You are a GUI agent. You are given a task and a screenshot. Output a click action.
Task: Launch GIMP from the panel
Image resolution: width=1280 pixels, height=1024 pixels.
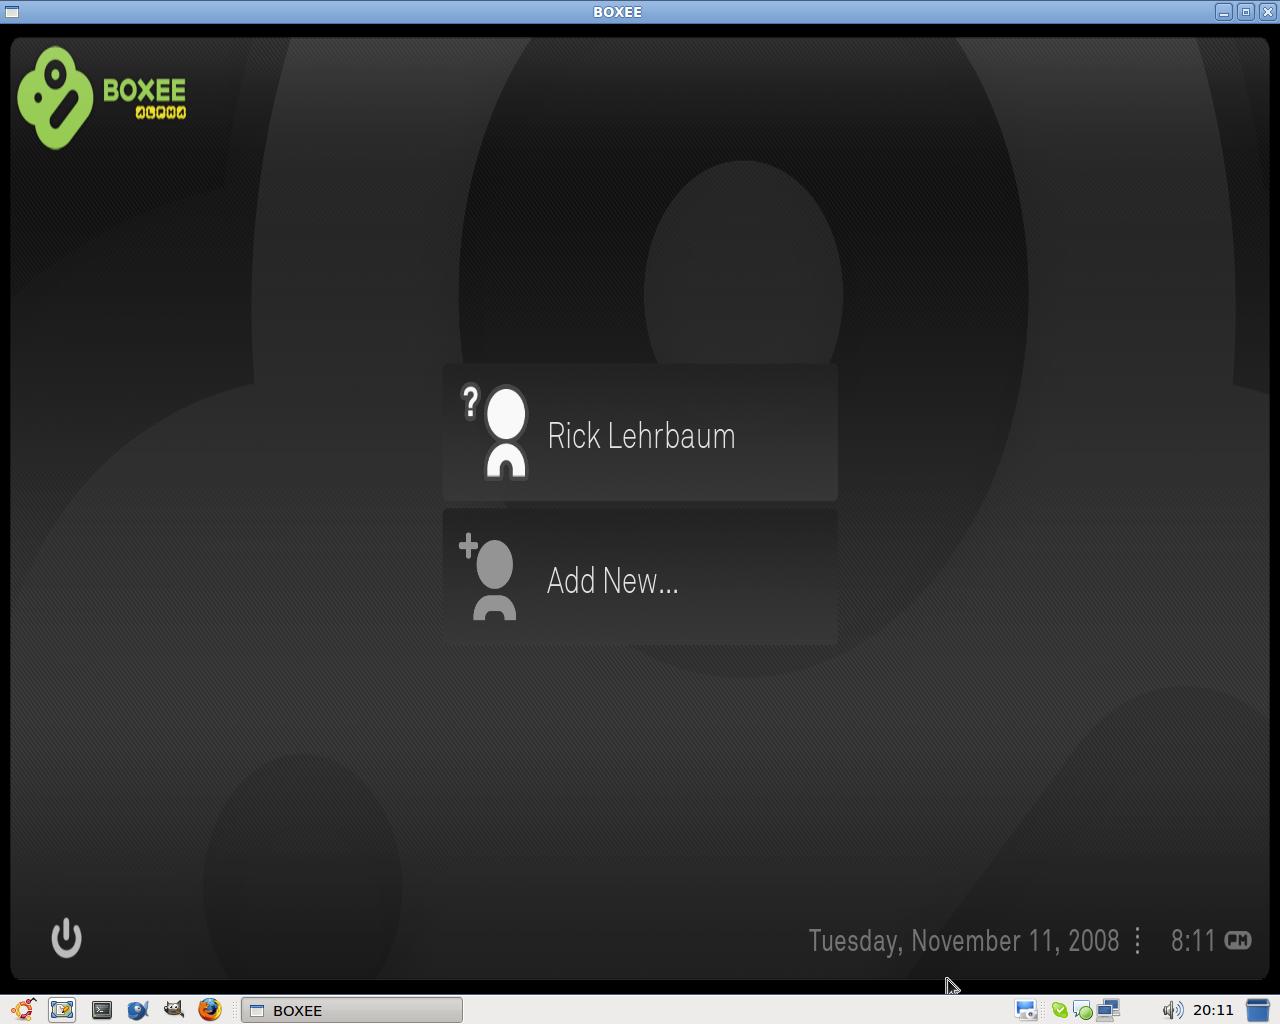174,1010
